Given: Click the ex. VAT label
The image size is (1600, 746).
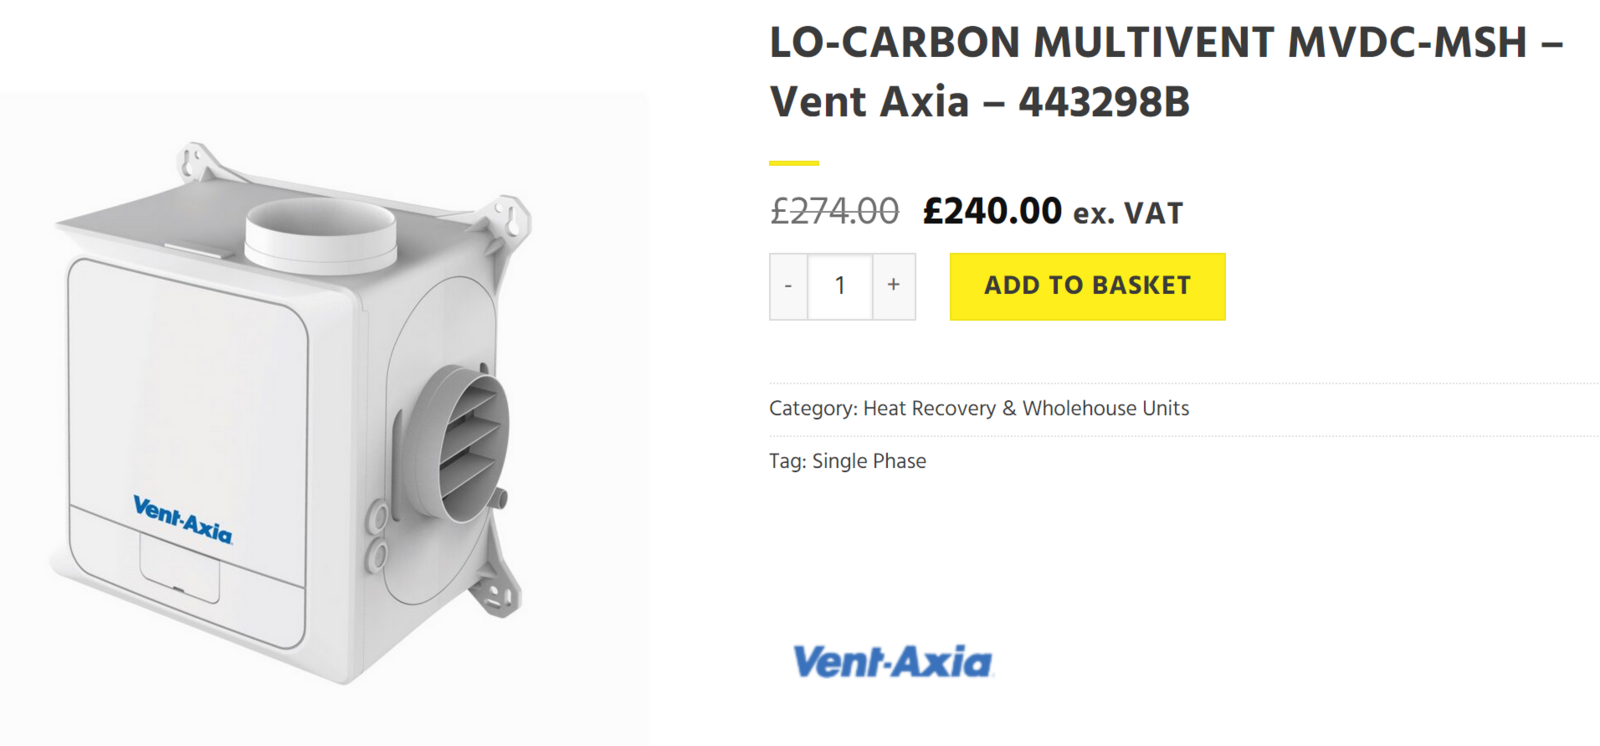Looking at the screenshot, I should [1128, 214].
